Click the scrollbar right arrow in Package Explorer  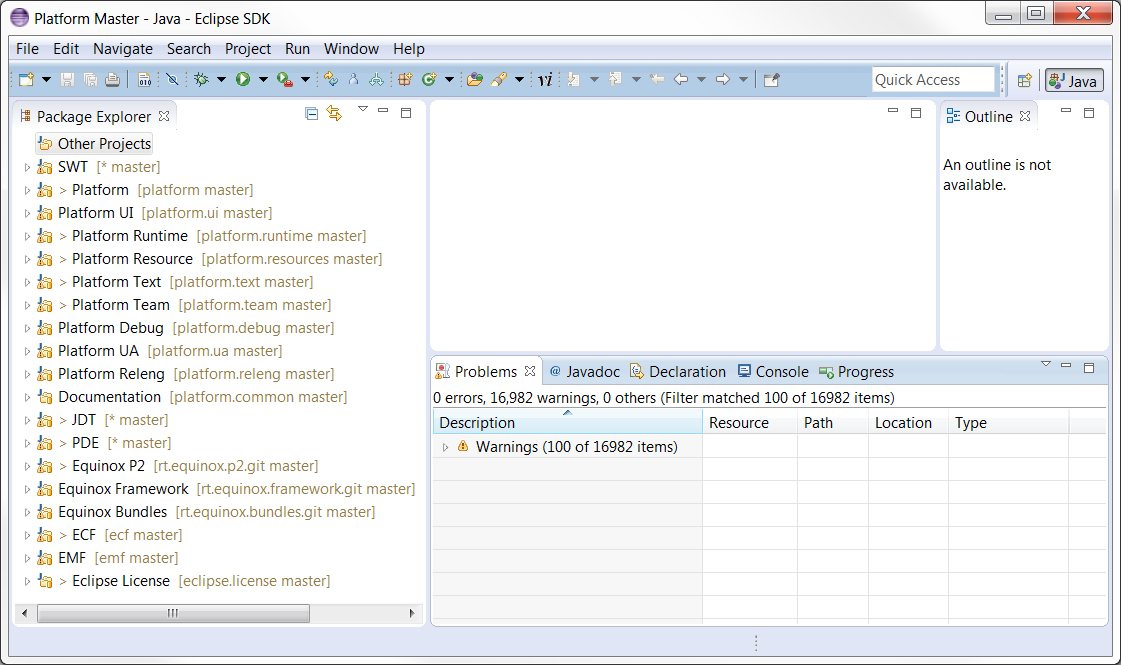[x=412, y=613]
